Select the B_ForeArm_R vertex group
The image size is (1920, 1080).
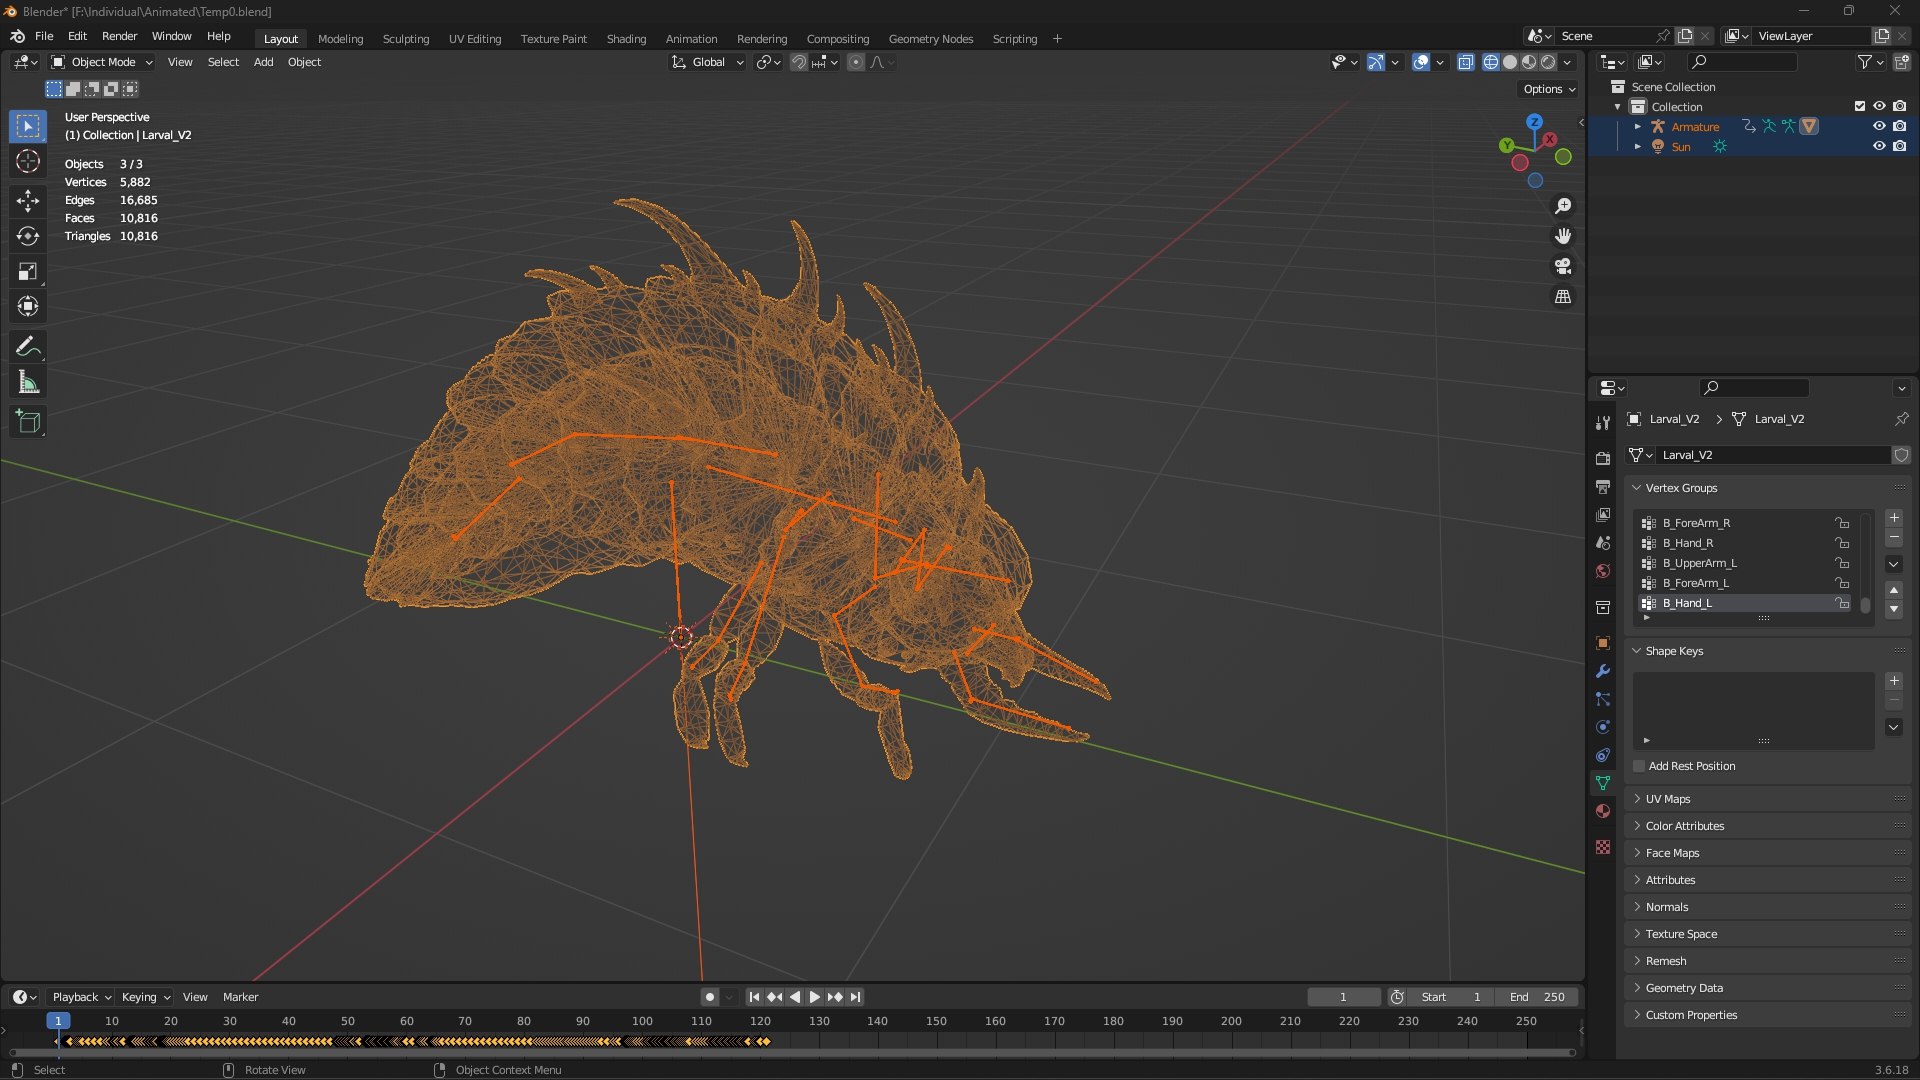[x=1745, y=523]
